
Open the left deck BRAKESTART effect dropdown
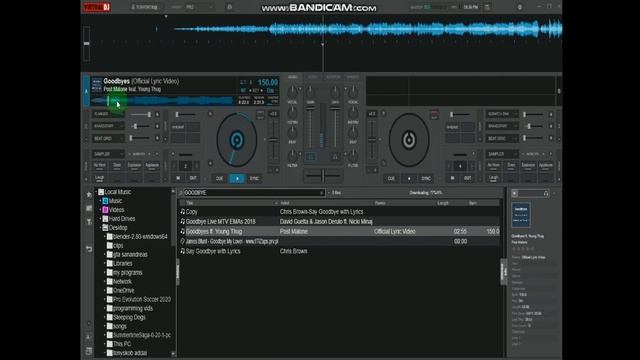tap(108, 127)
